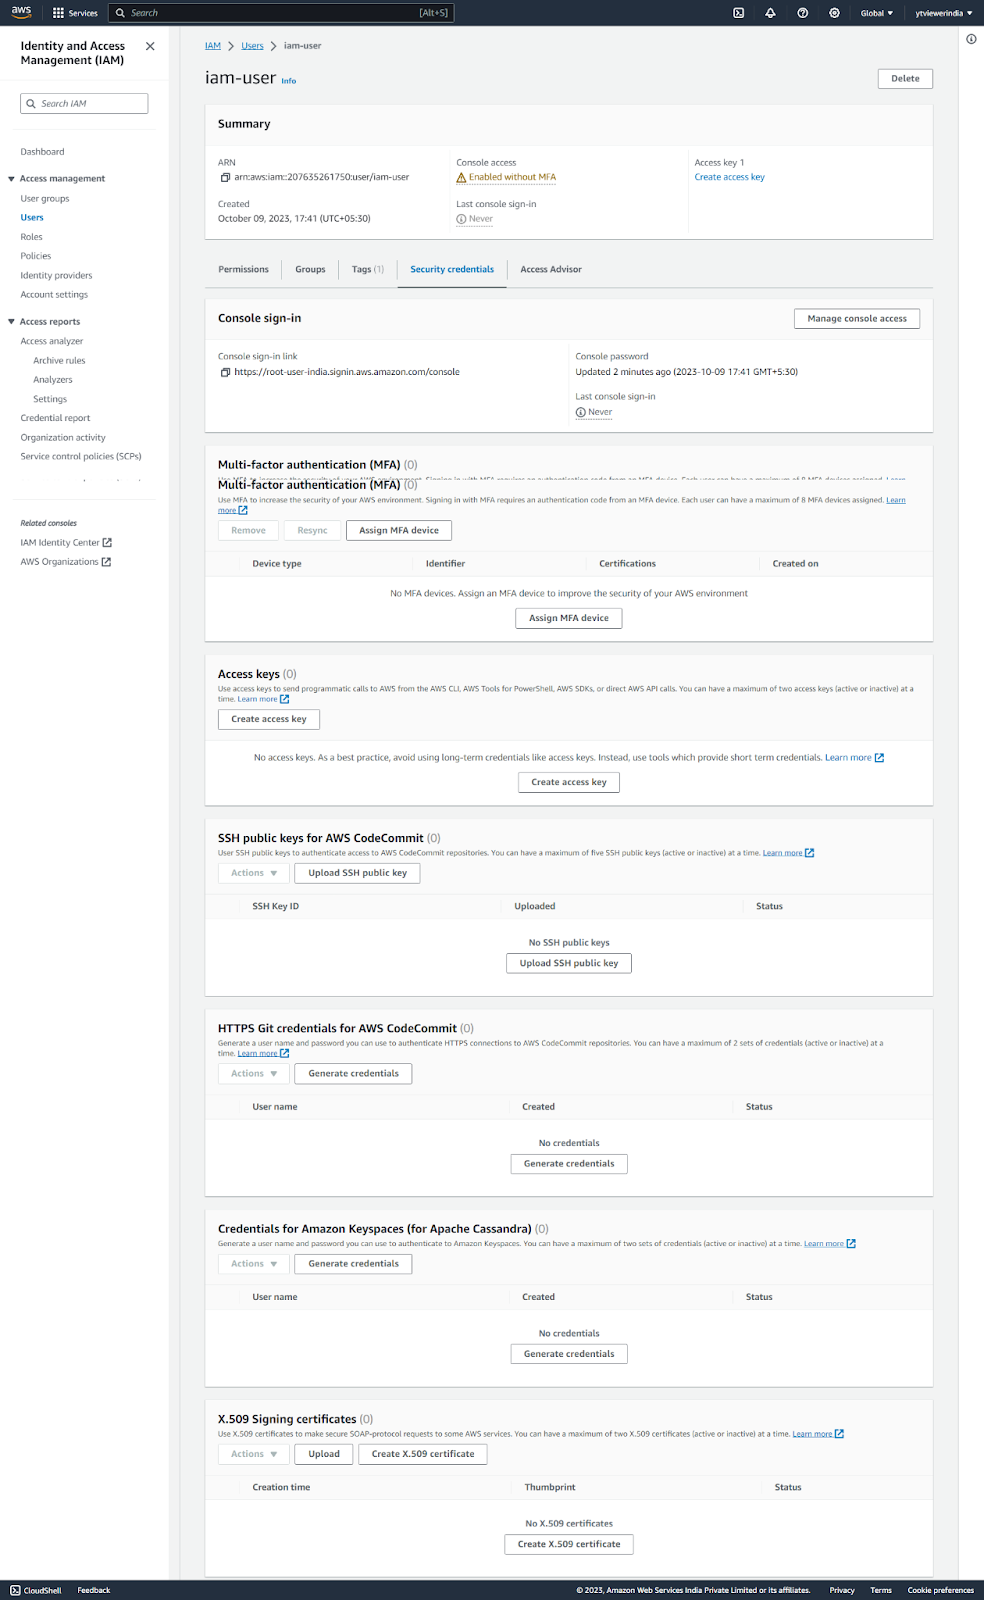The width and height of the screenshot is (984, 1600).
Task: Open Identity providers in sidebar
Action: [56, 276]
